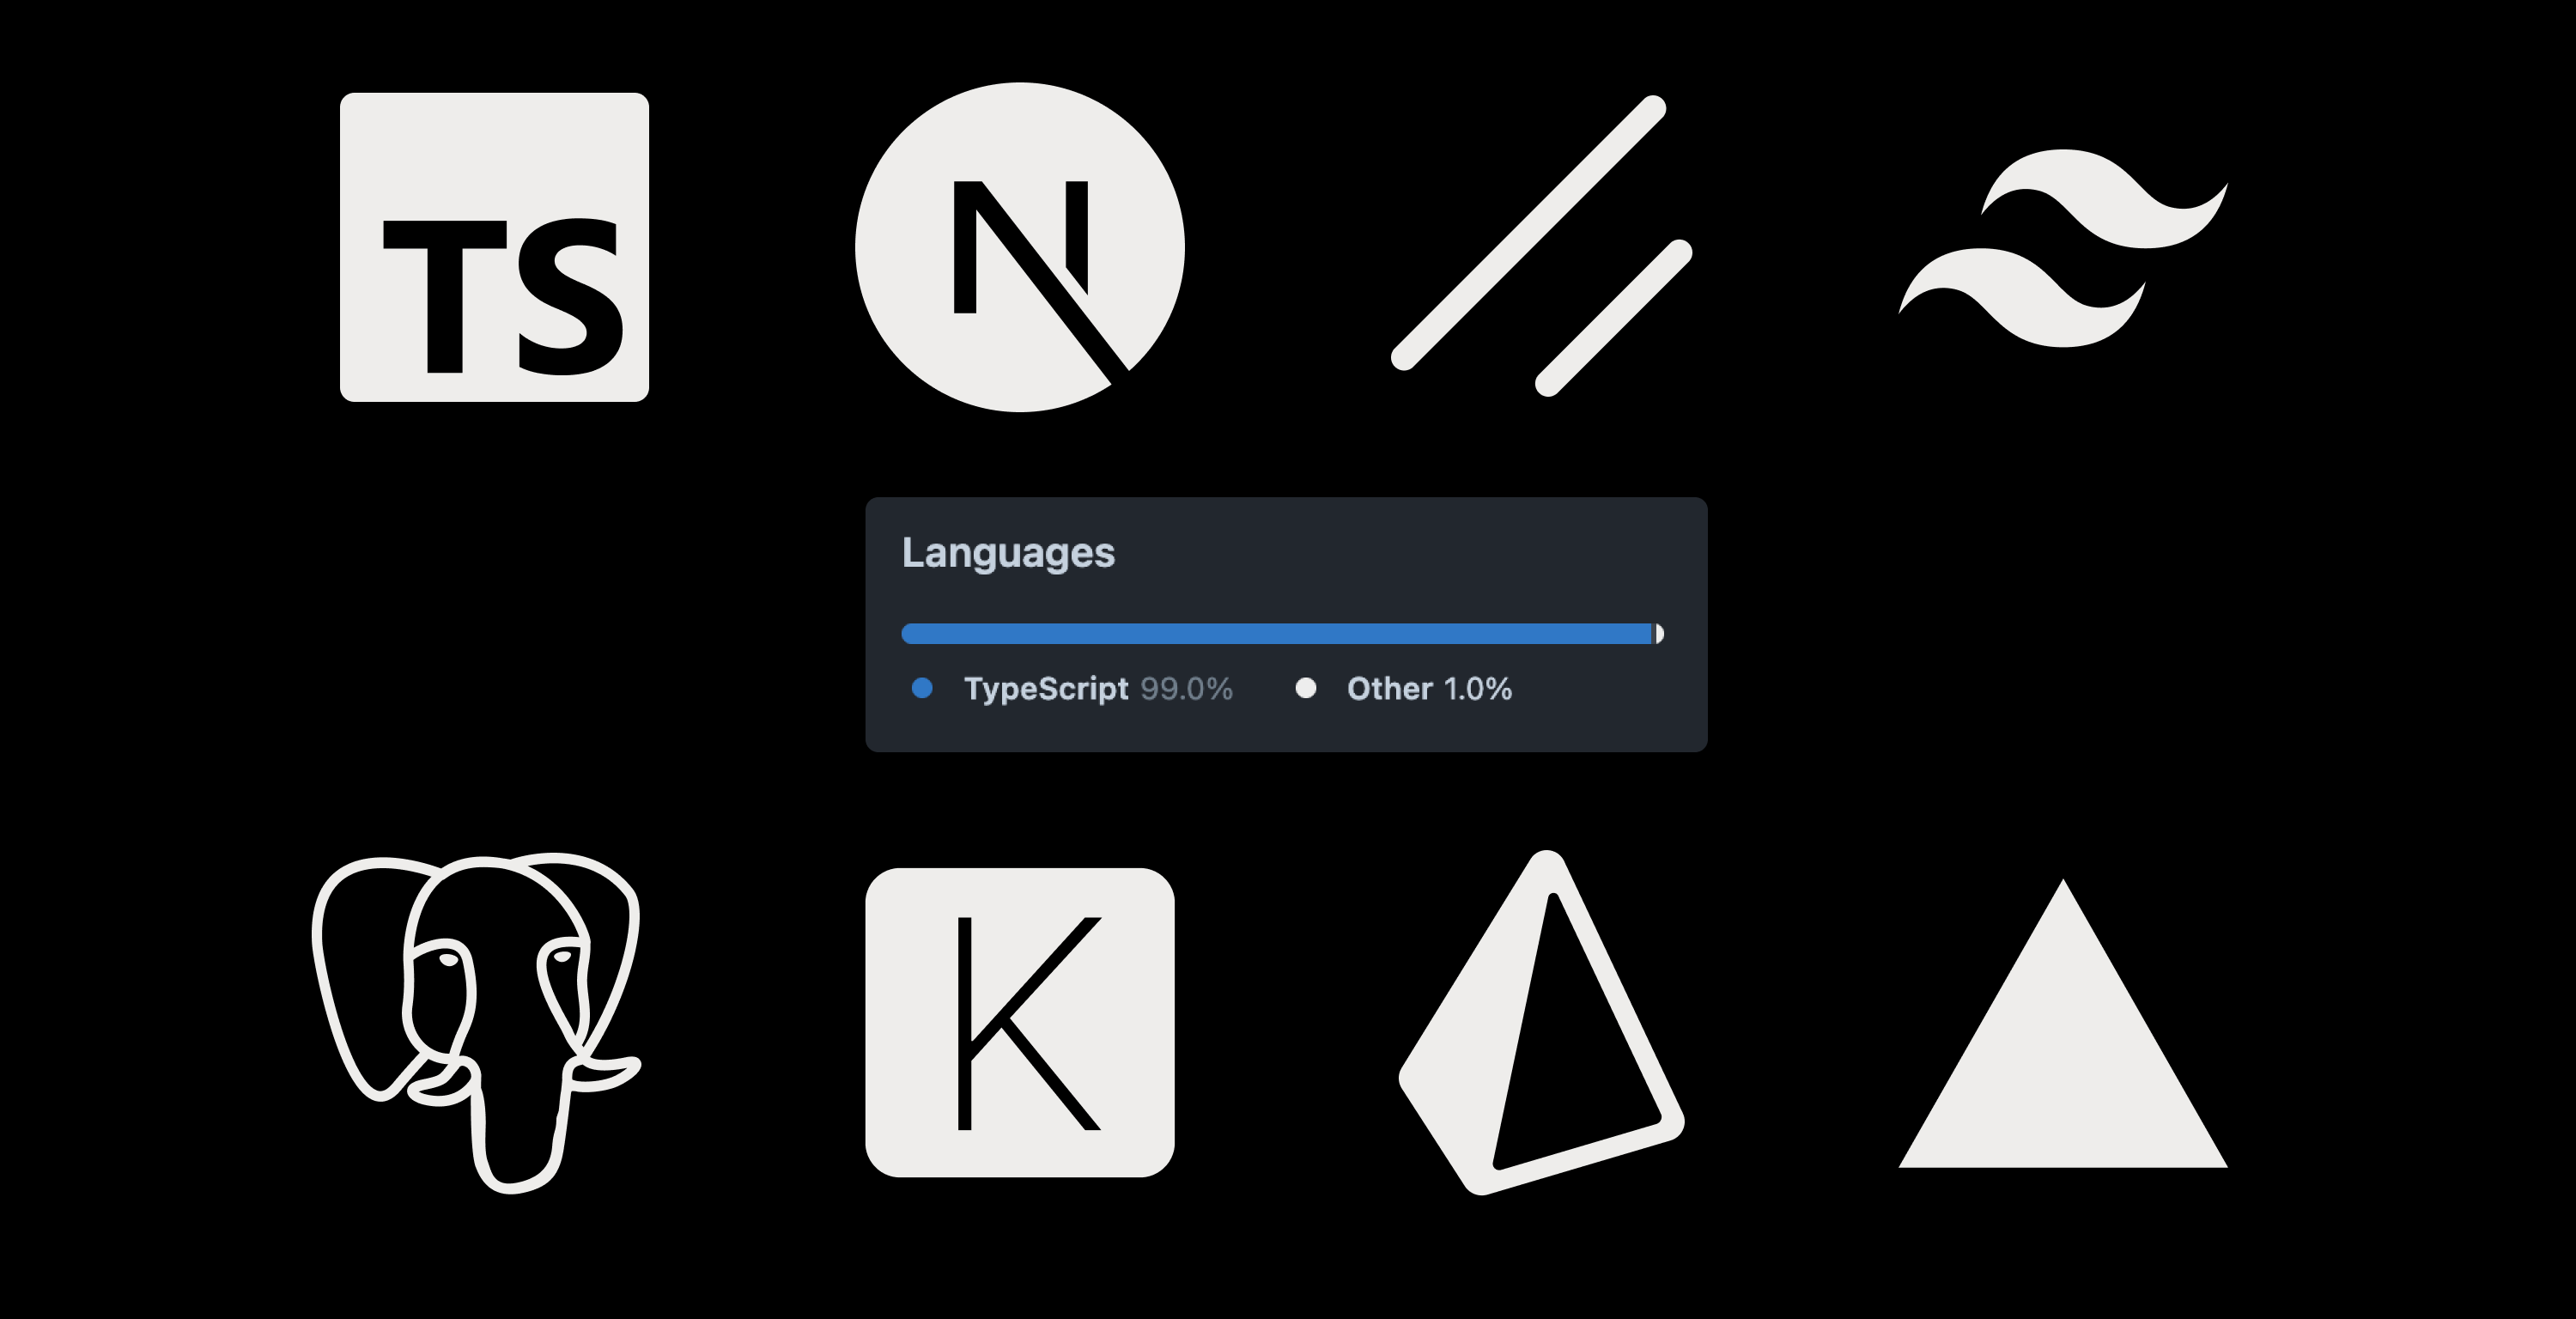Click the Prisma prism logo
The image size is (2576, 1319).
[1541, 1022]
